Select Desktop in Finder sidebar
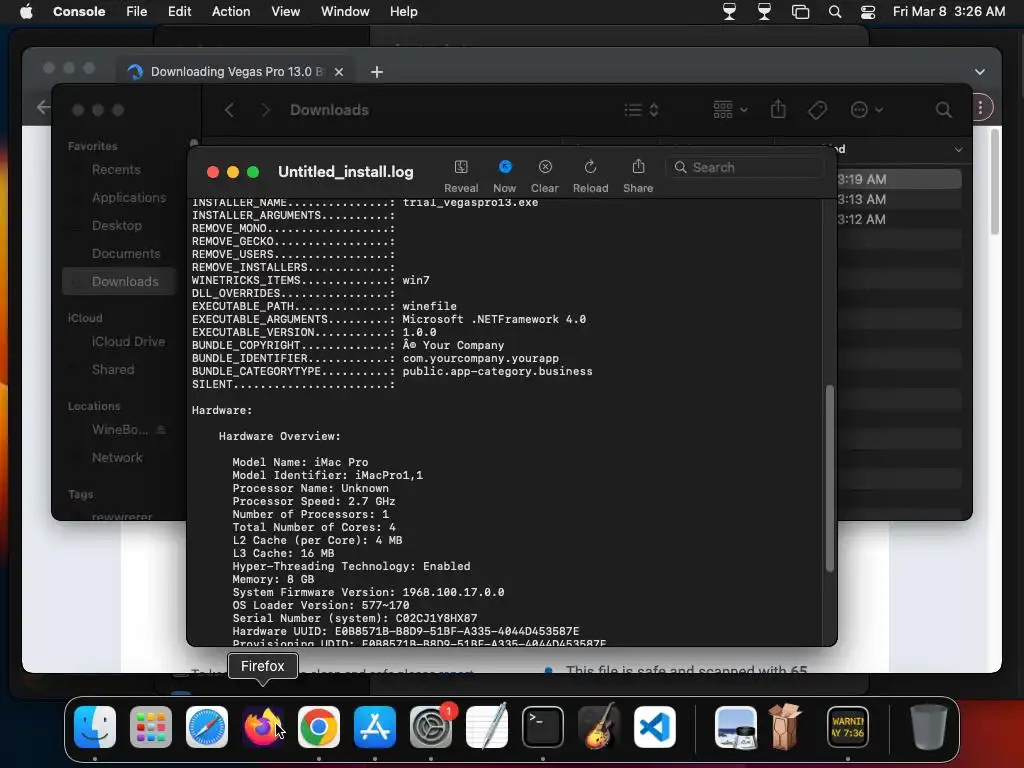This screenshot has width=1024, height=768. pyautogui.click(x=117, y=225)
